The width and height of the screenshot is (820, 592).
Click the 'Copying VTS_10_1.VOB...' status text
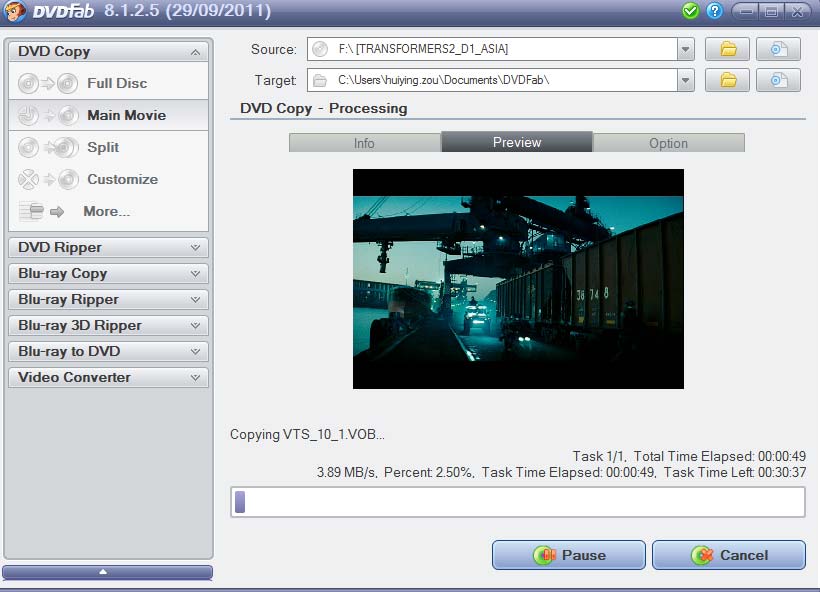308,435
